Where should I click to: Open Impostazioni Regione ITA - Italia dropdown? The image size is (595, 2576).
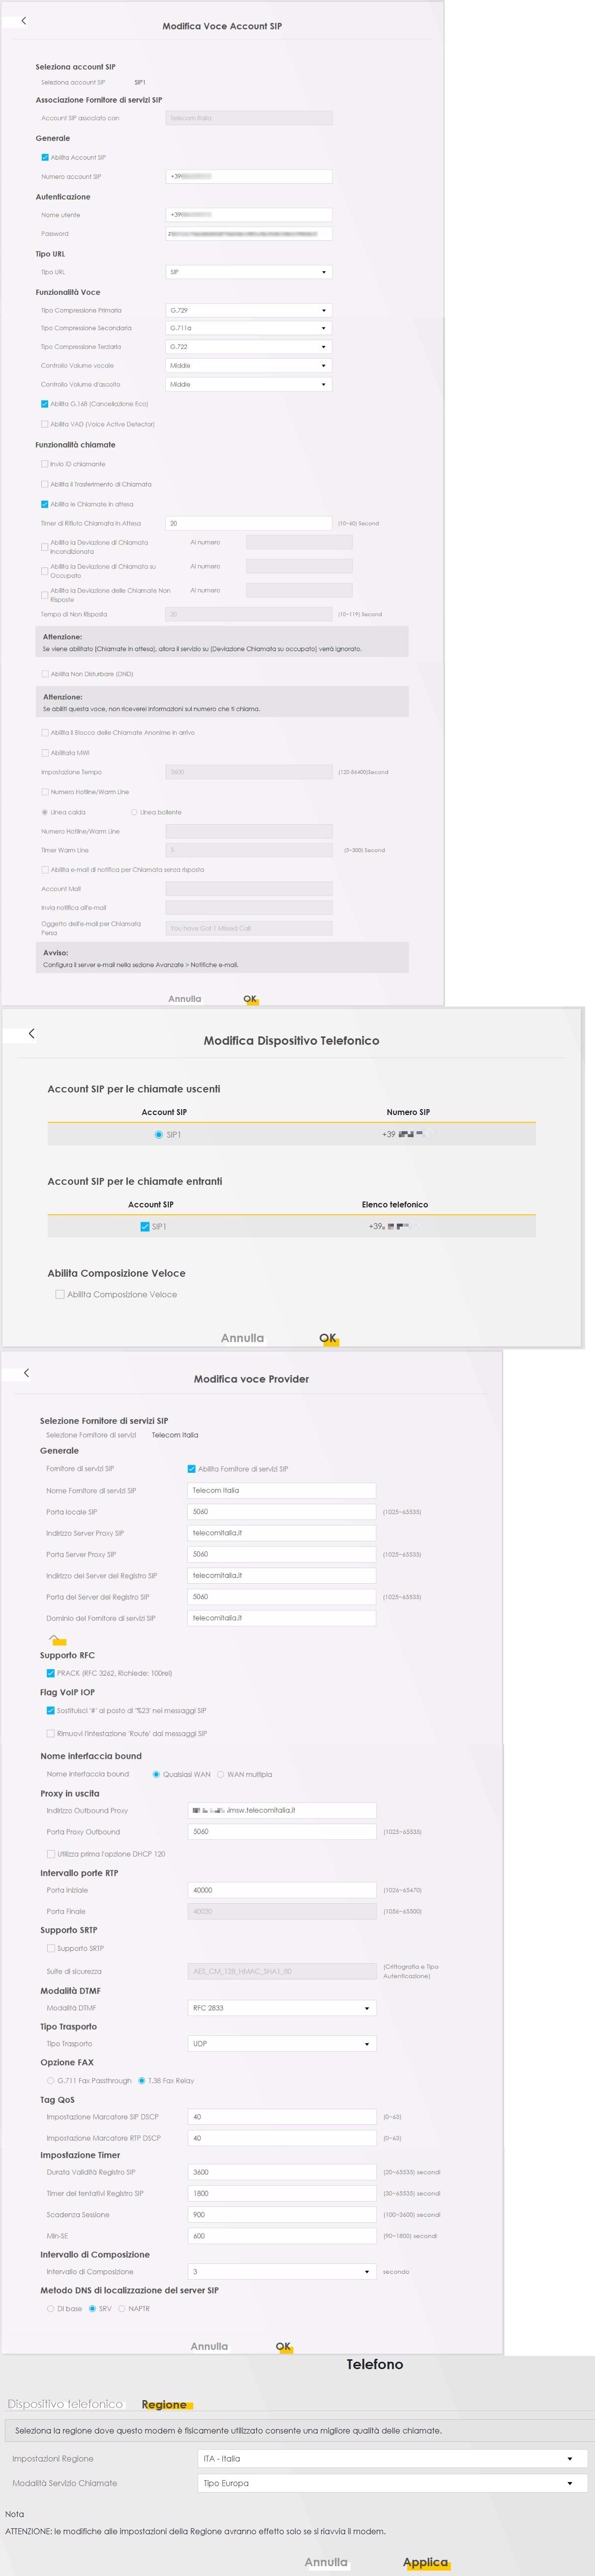pyautogui.click(x=392, y=2458)
